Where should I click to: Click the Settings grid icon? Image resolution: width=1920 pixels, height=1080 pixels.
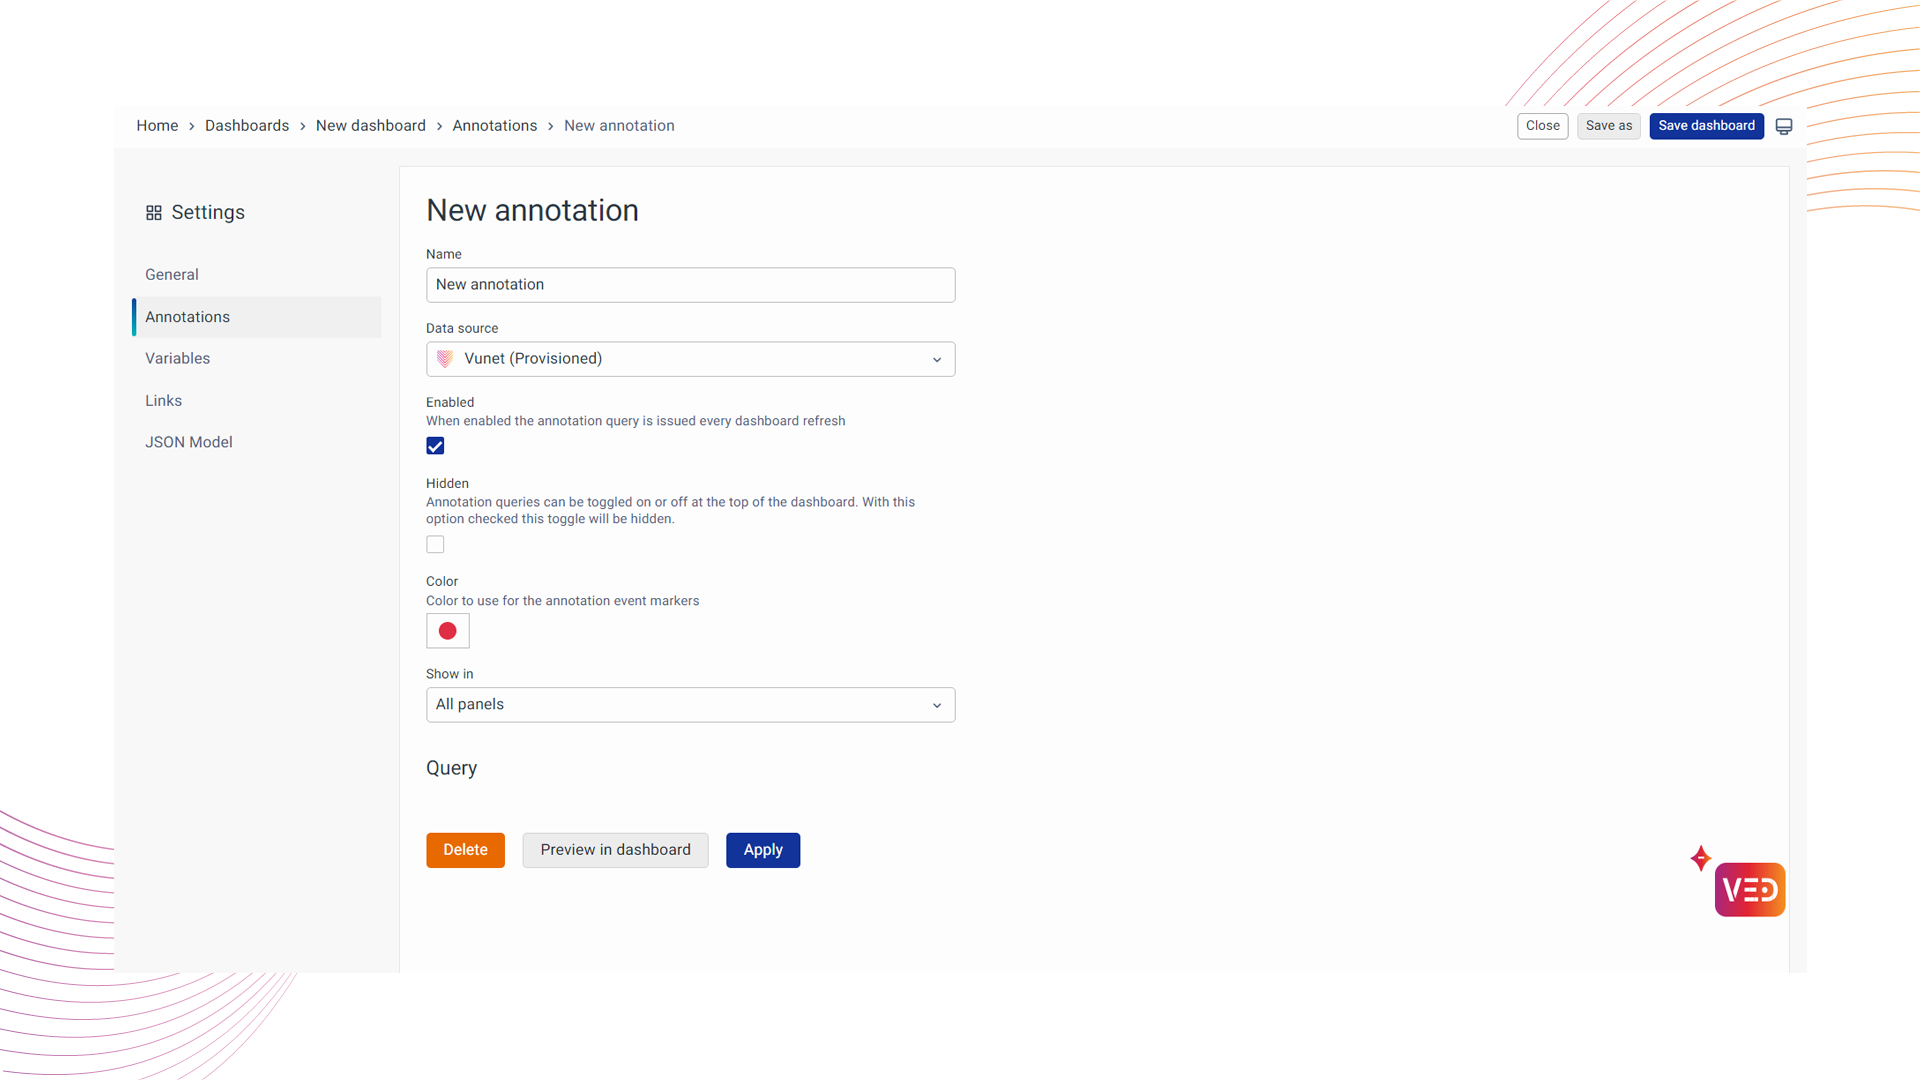pyautogui.click(x=153, y=213)
